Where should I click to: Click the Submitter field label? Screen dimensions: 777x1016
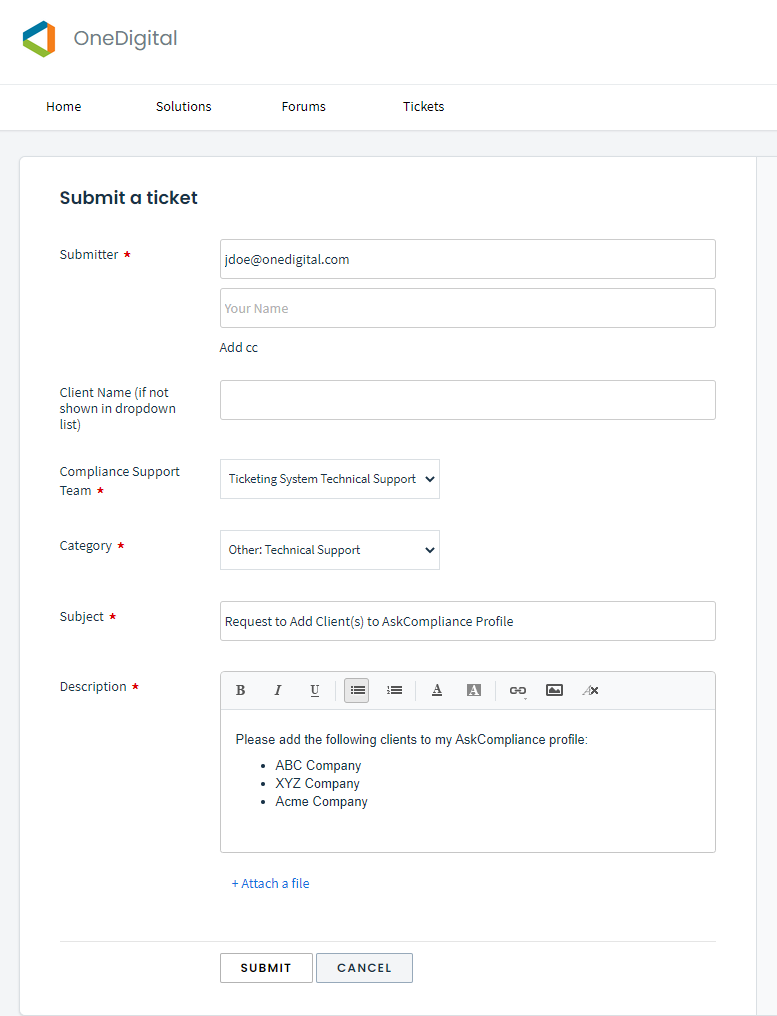(x=89, y=255)
